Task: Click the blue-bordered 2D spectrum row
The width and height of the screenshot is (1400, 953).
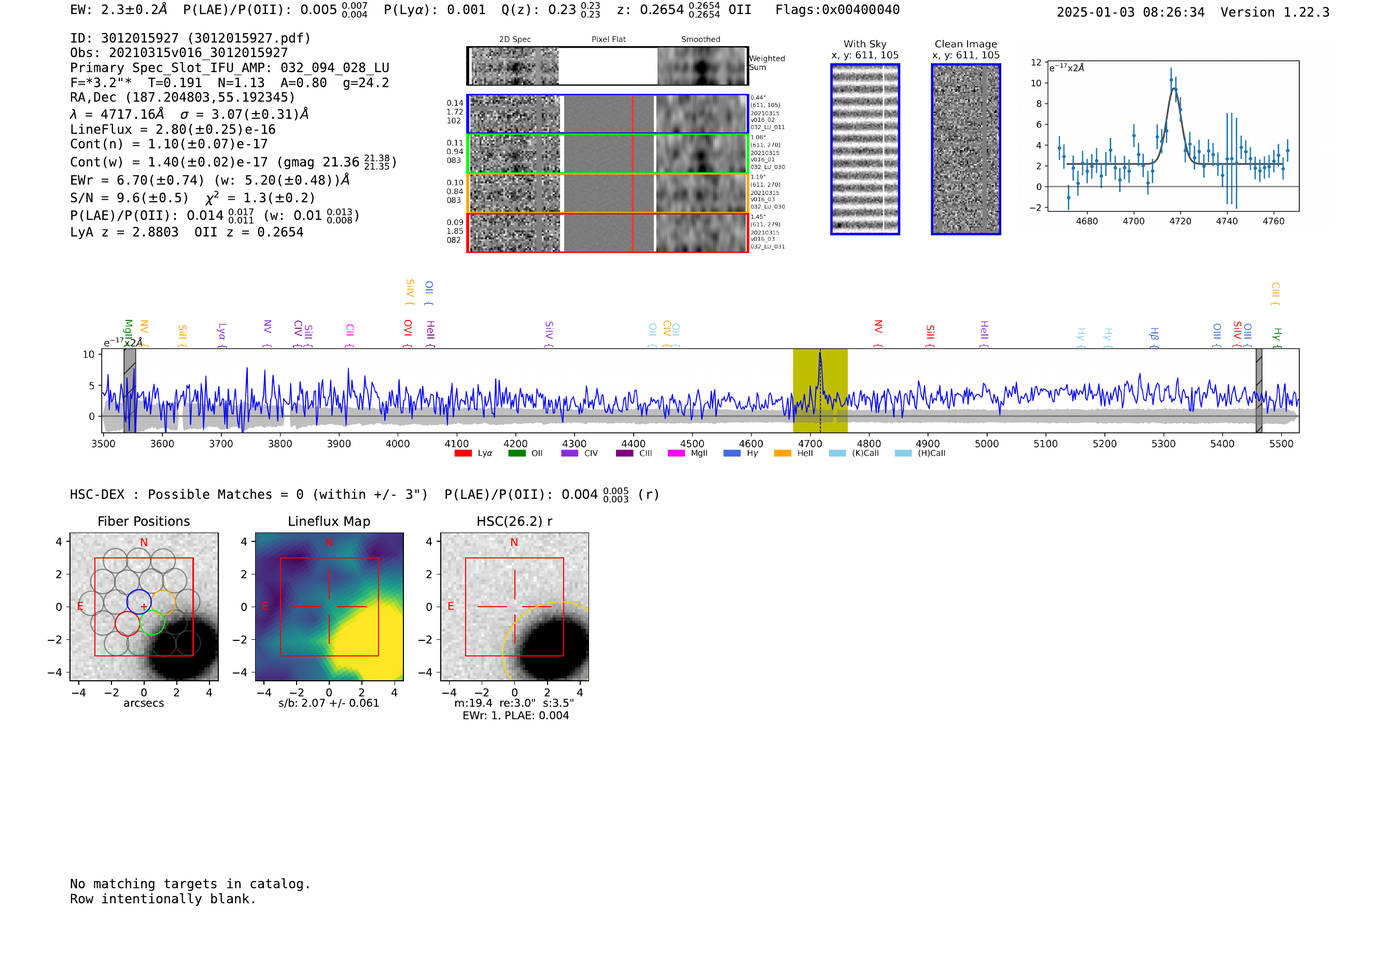Action: [608, 114]
